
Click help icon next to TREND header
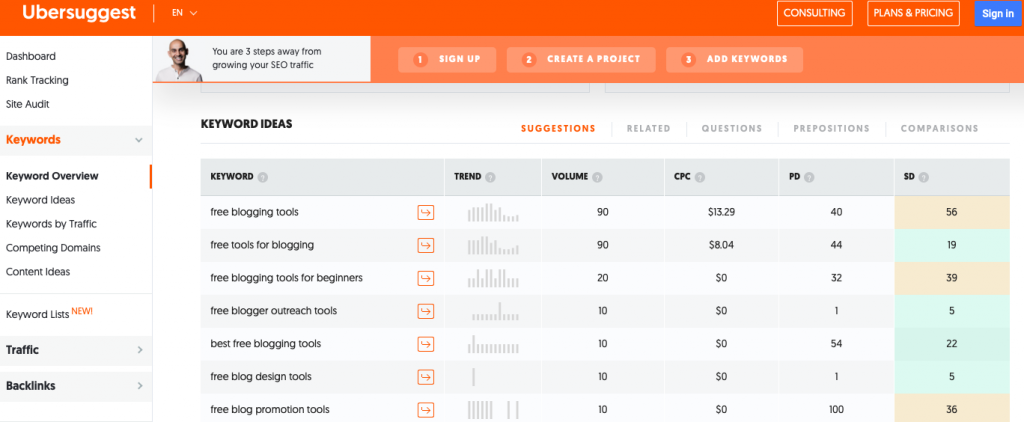pos(490,177)
